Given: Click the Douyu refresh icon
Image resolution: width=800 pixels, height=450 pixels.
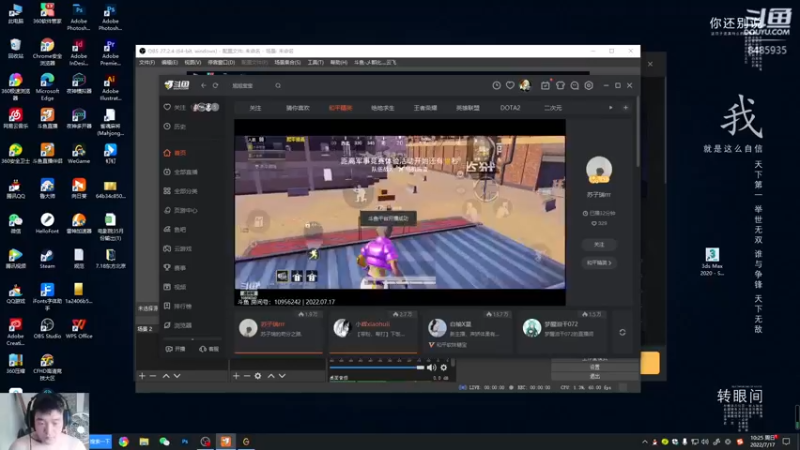Looking at the screenshot, I should coord(216,86).
